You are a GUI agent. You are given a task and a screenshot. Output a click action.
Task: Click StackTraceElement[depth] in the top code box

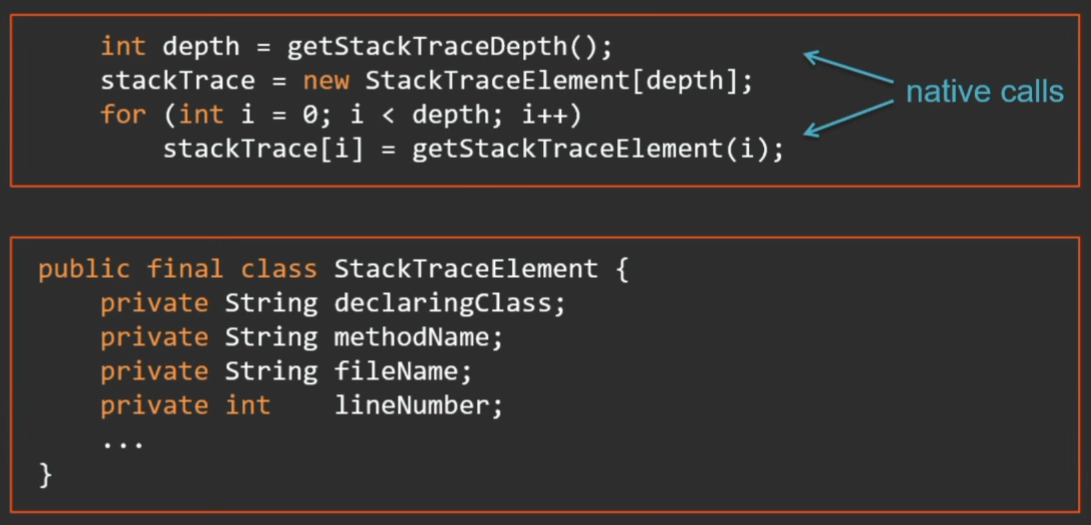tap(558, 81)
